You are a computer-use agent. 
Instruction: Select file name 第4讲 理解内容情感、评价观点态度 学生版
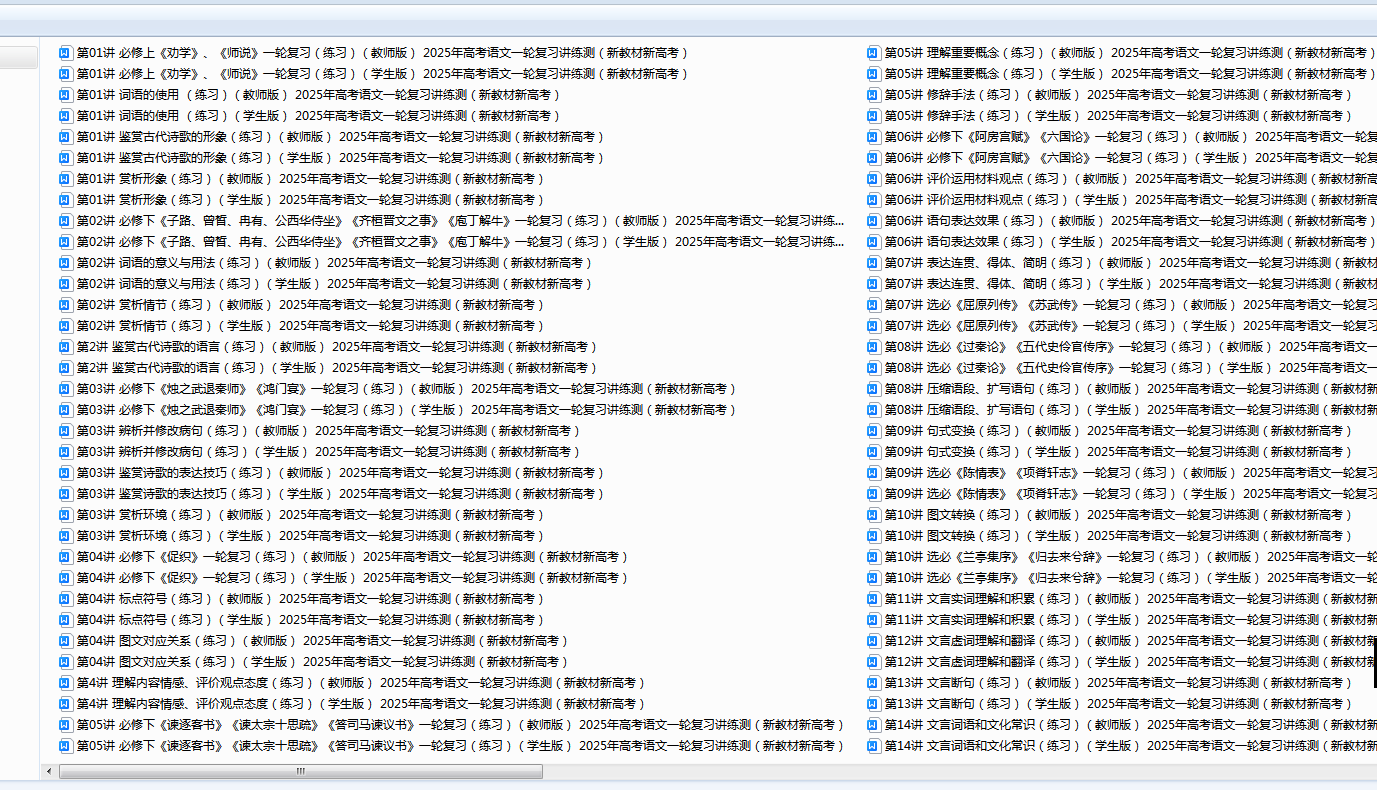[x=361, y=703]
